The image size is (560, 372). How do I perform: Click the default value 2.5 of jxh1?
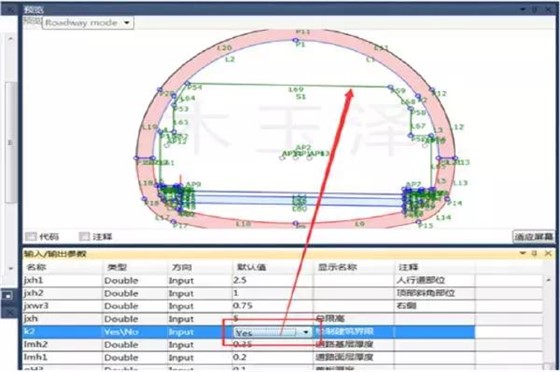click(x=240, y=280)
